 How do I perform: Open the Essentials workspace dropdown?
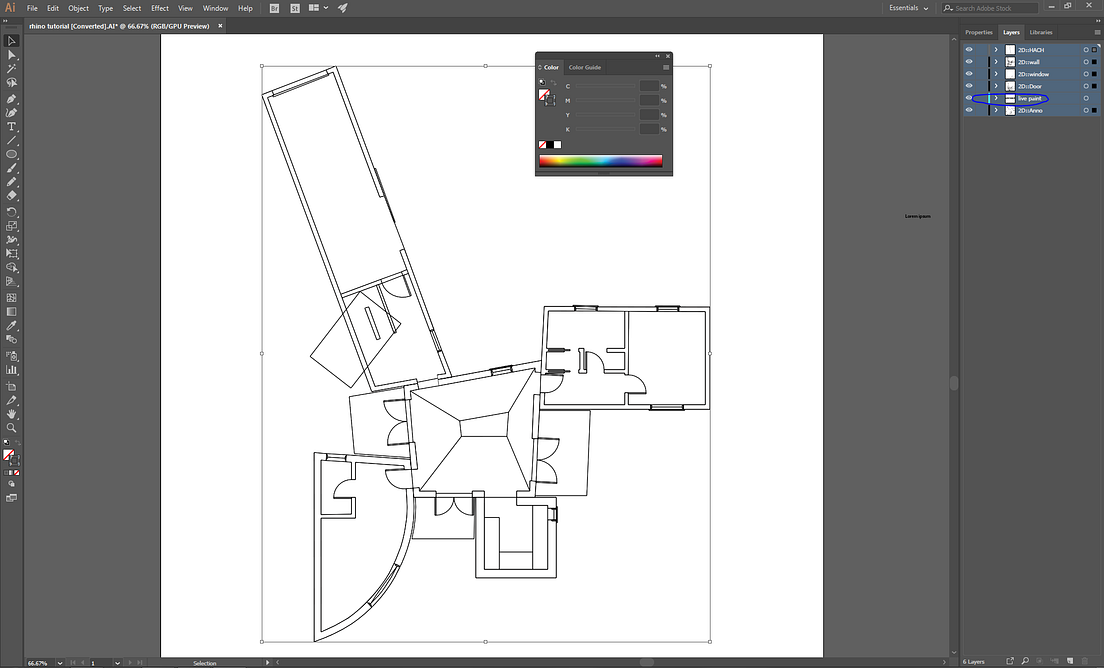pyautogui.click(x=908, y=8)
